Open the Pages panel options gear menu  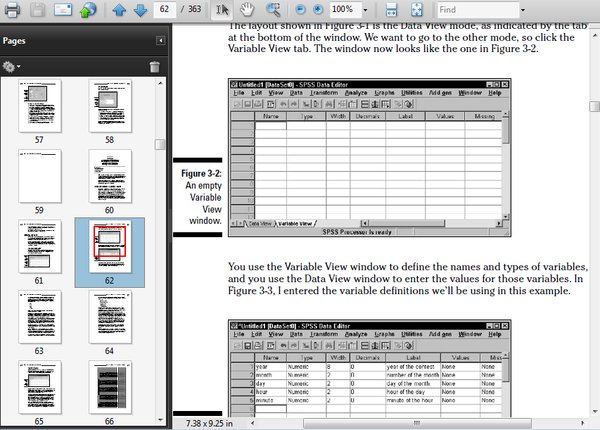pyautogui.click(x=11, y=67)
